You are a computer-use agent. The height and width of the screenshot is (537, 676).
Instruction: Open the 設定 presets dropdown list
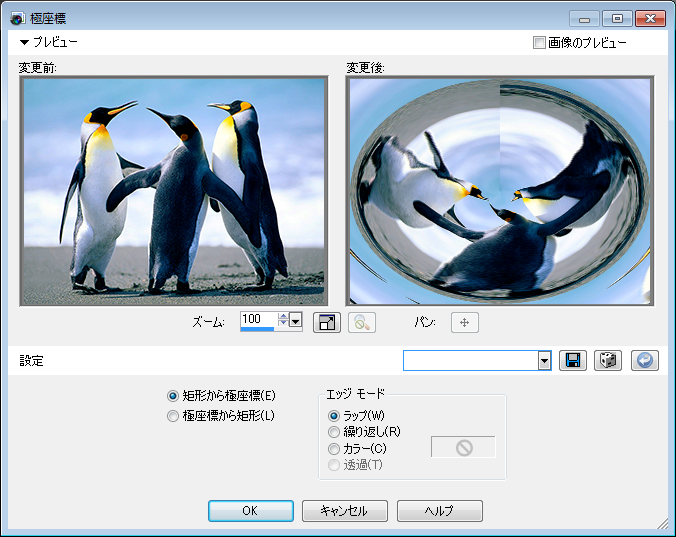544,360
